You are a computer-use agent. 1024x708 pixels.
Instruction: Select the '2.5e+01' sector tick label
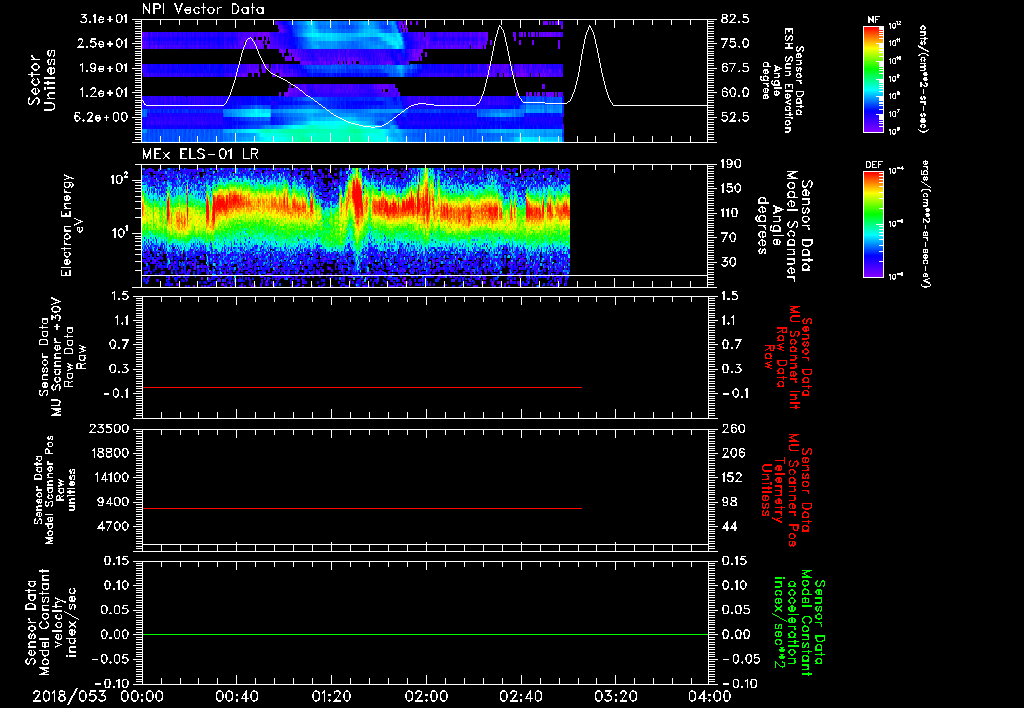[x=103, y=43]
